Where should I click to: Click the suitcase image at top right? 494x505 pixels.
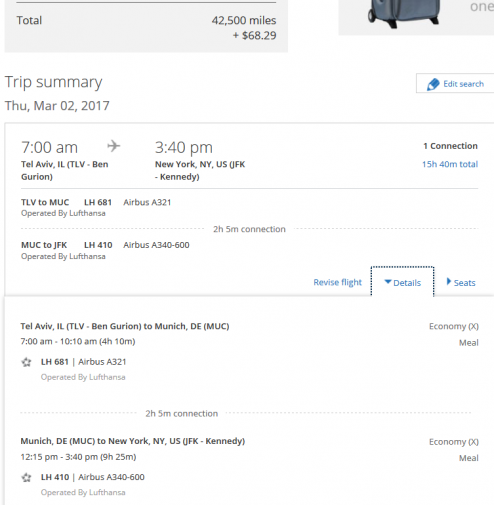tap(404, 13)
